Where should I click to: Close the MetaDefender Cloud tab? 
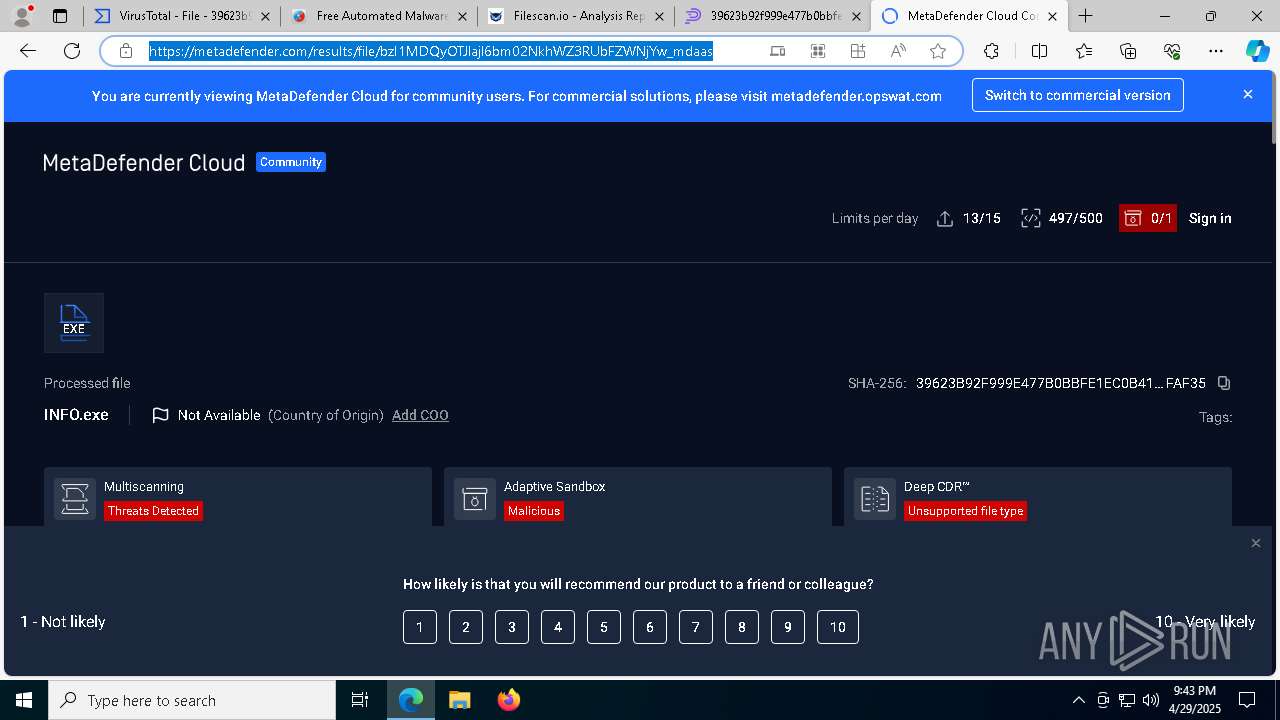[1052, 16]
